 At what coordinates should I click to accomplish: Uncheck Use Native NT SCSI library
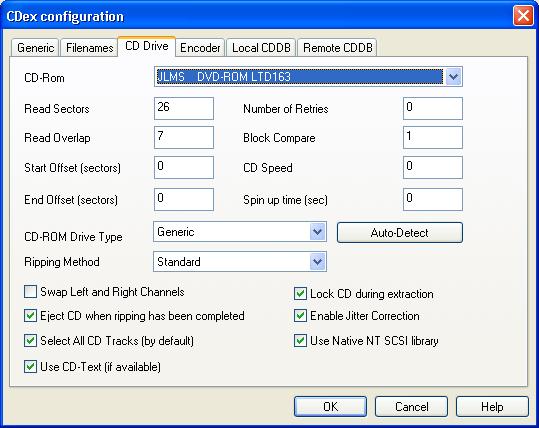[x=300, y=341]
